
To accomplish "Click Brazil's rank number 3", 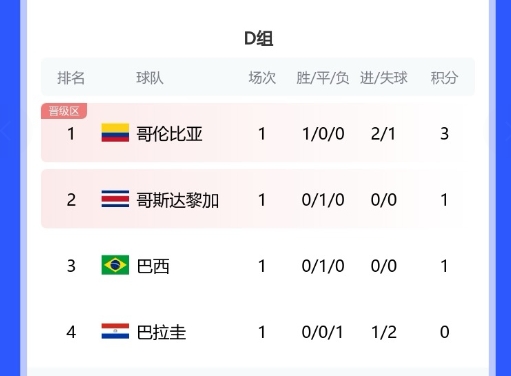I will coord(71,266).
